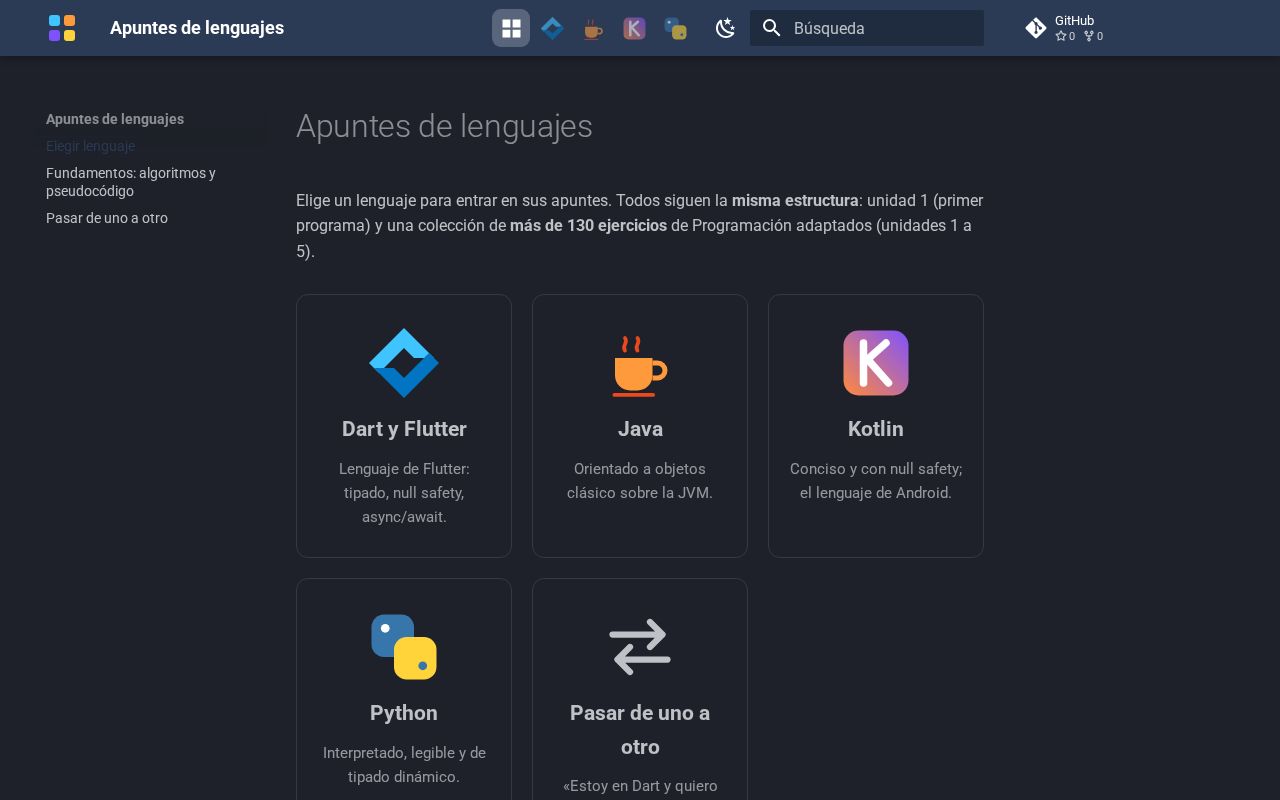Click the bold text 'más de 130 ejercicios'
This screenshot has width=1280, height=800.
[588, 226]
